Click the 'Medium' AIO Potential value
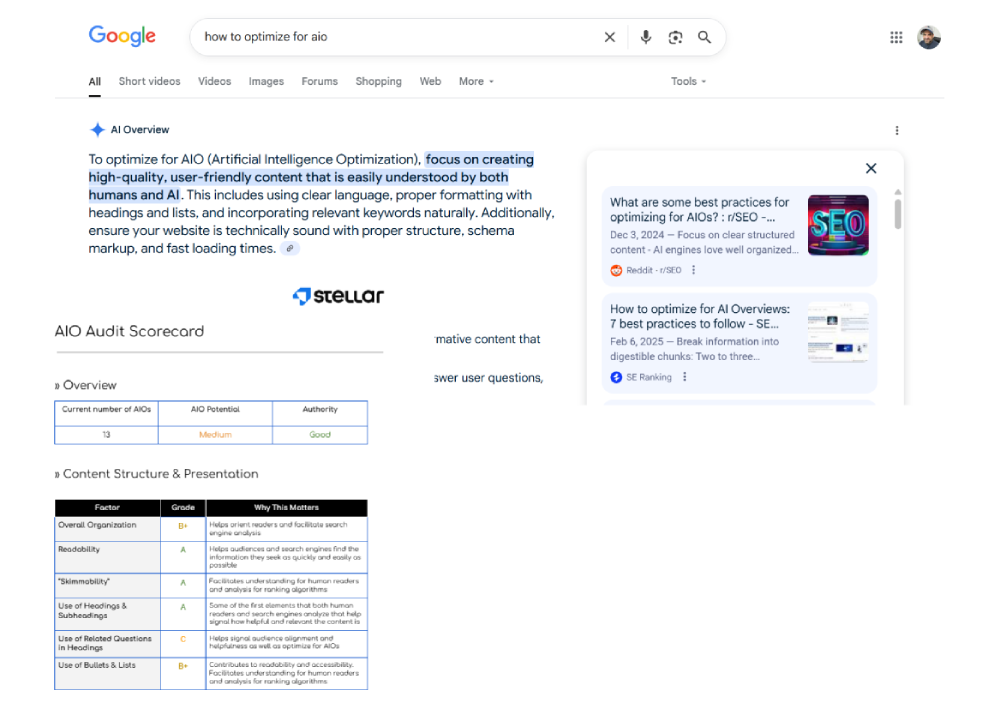The image size is (1000, 727). click(x=215, y=435)
